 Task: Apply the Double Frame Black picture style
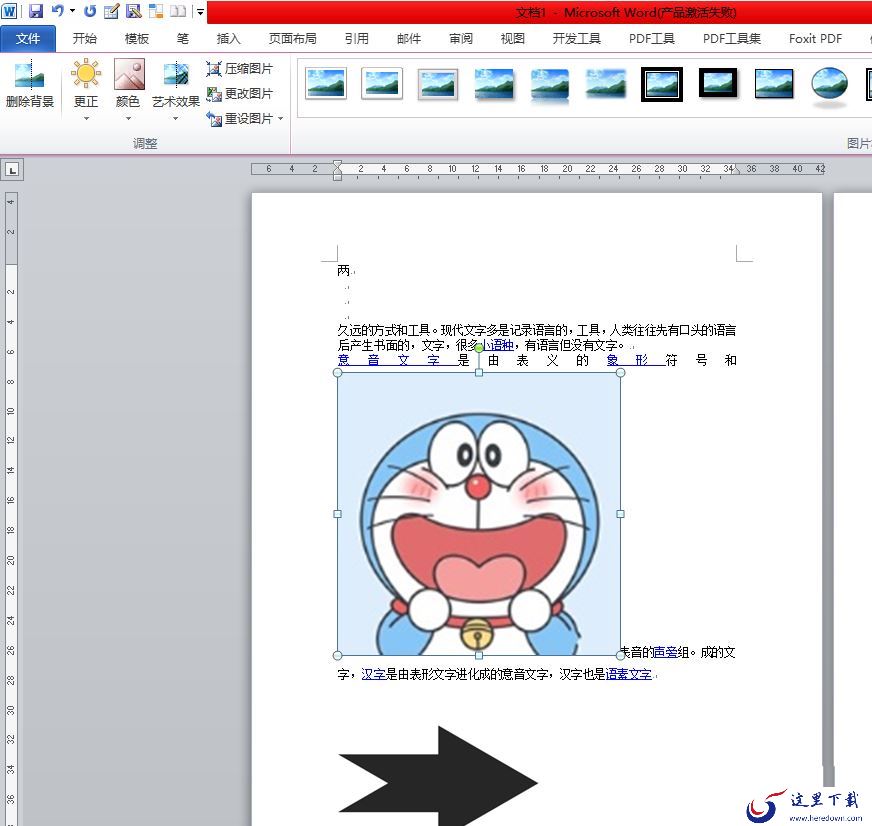point(662,84)
